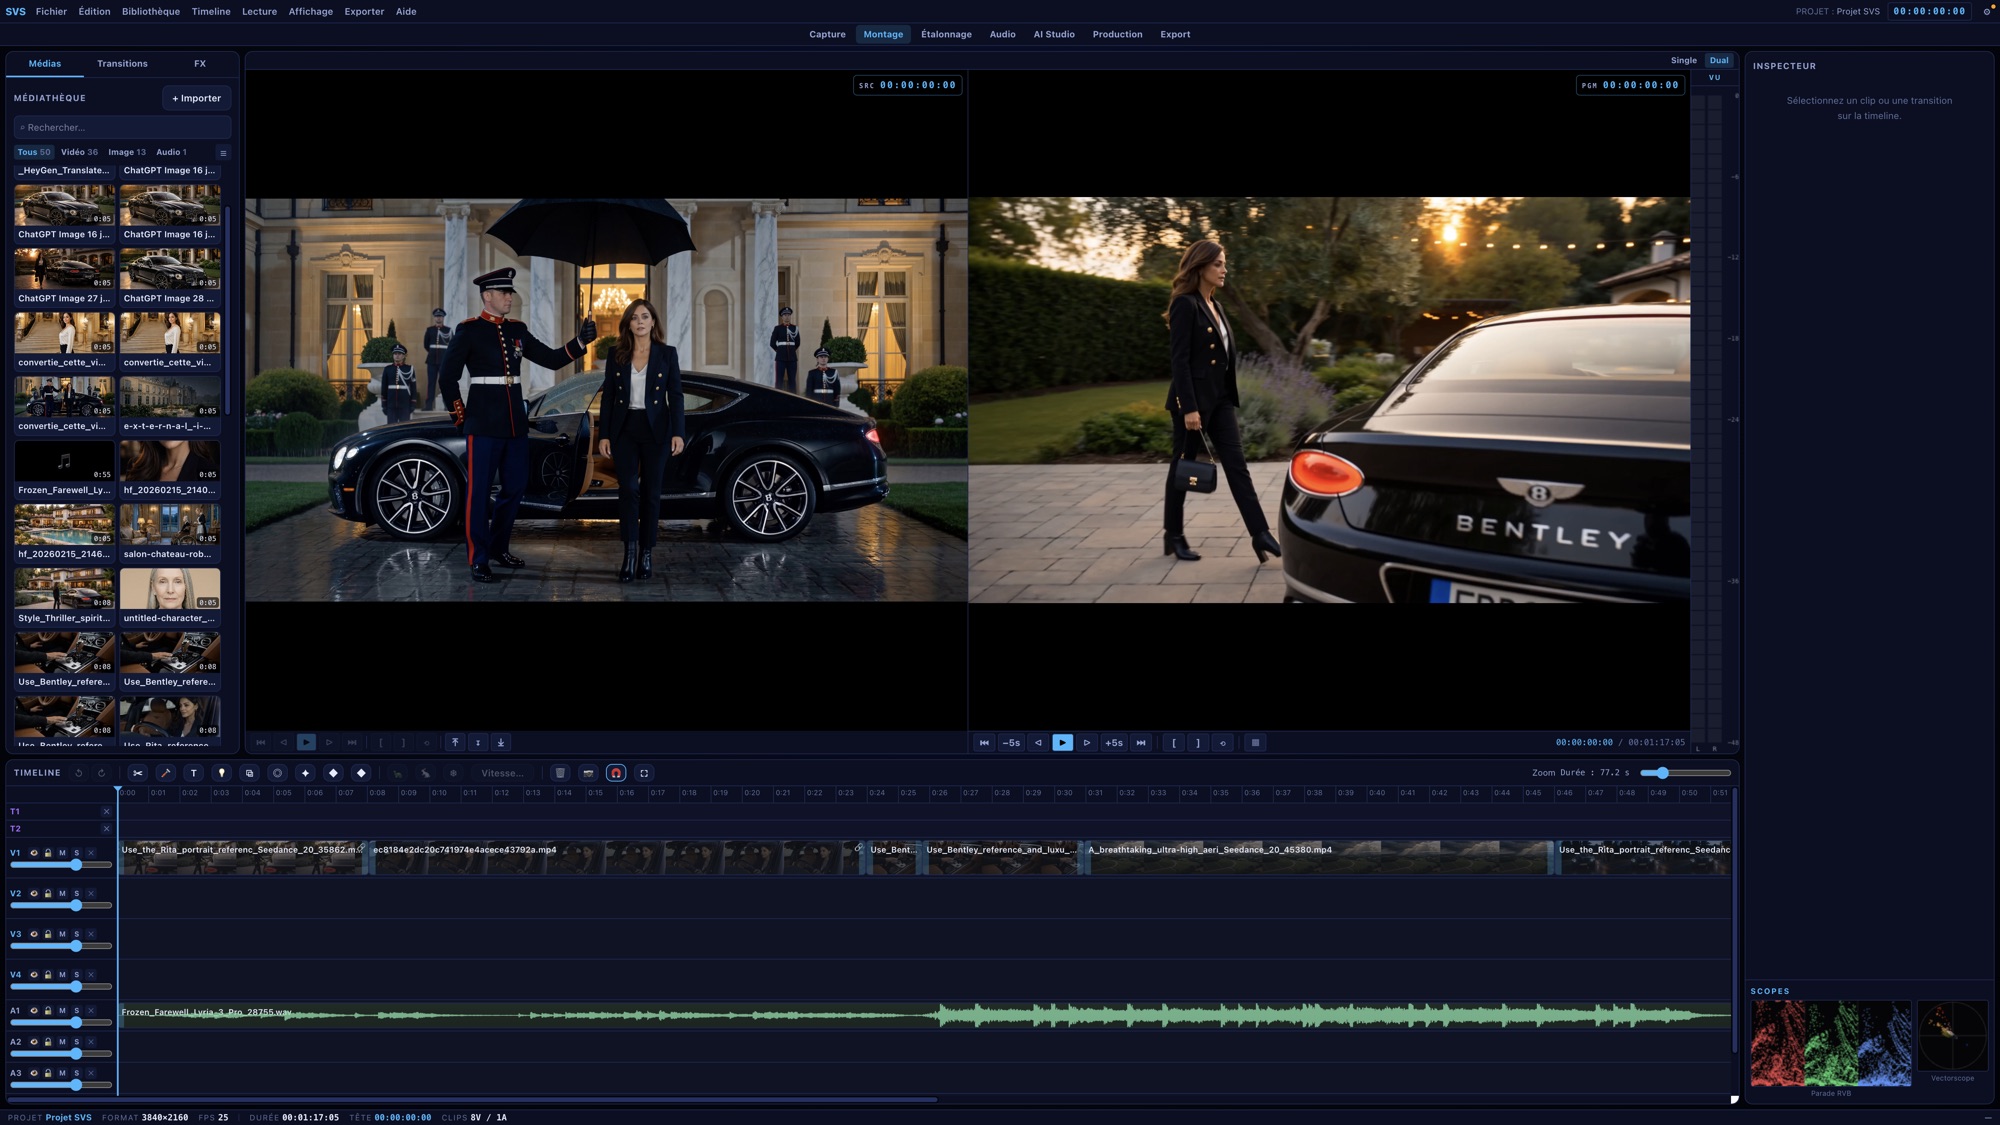
Task: Go to end in program monitor
Action: 1141,743
